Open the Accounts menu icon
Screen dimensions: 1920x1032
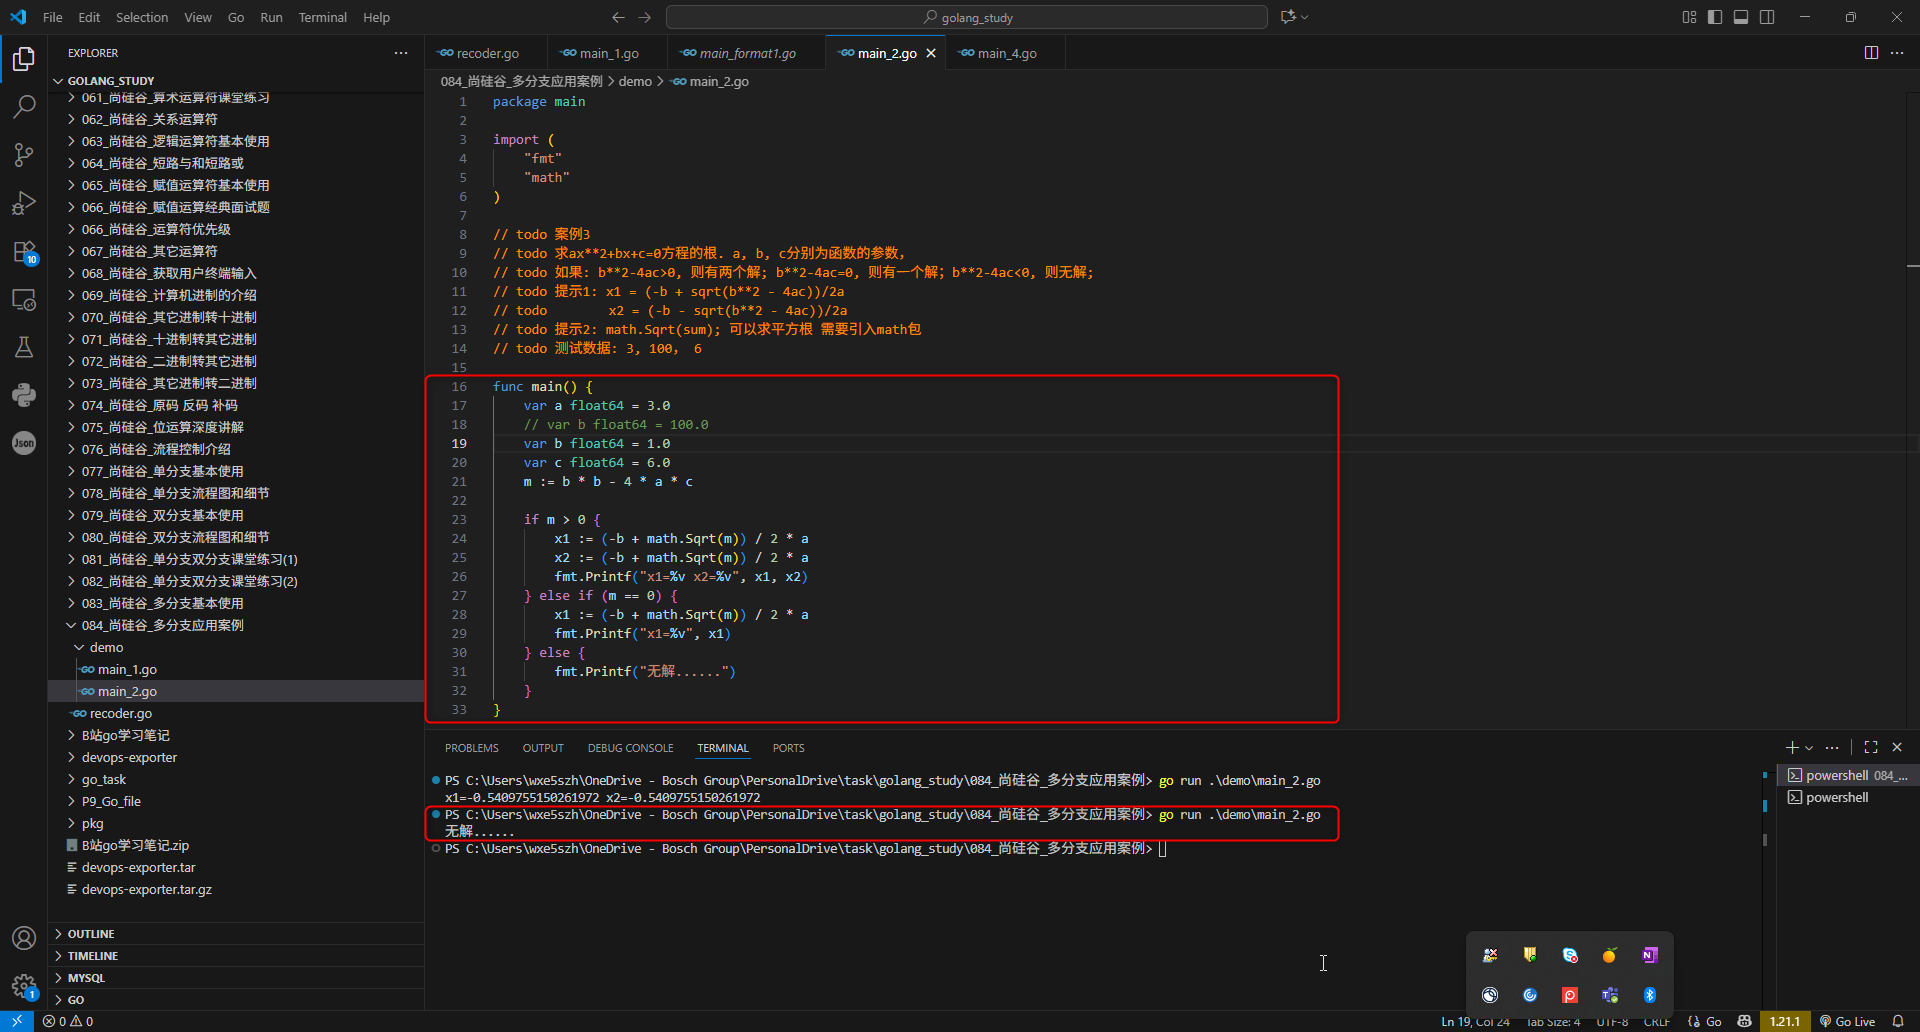click(x=24, y=938)
